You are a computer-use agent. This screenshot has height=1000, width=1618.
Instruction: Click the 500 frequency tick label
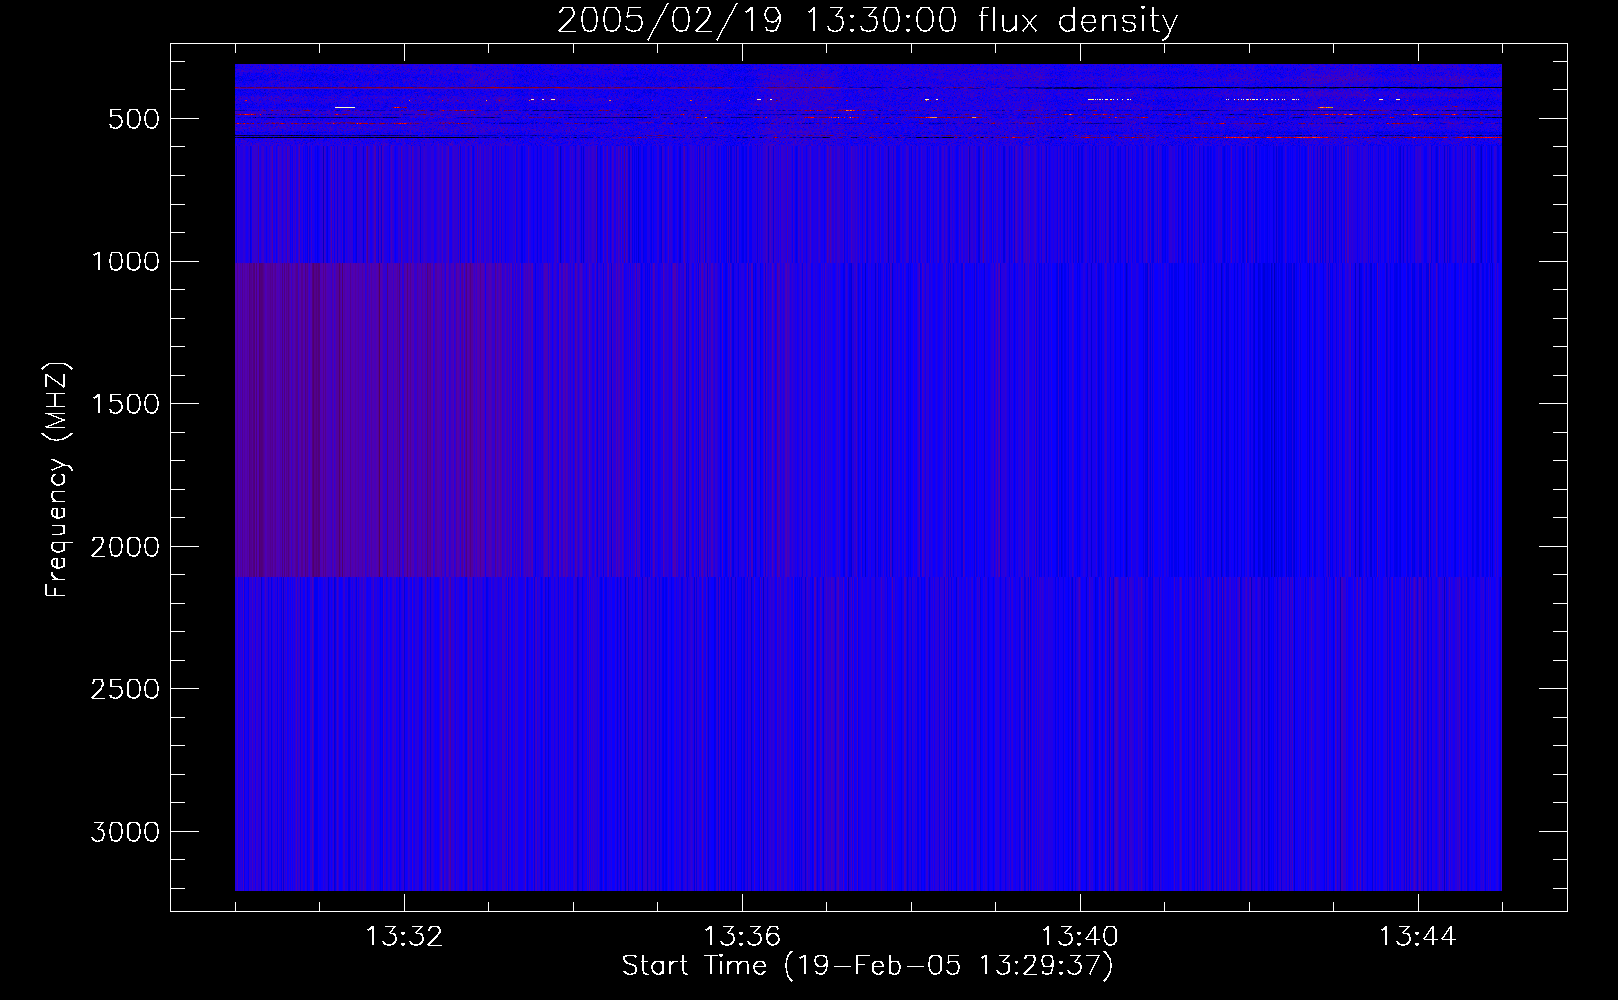coord(134,119)
